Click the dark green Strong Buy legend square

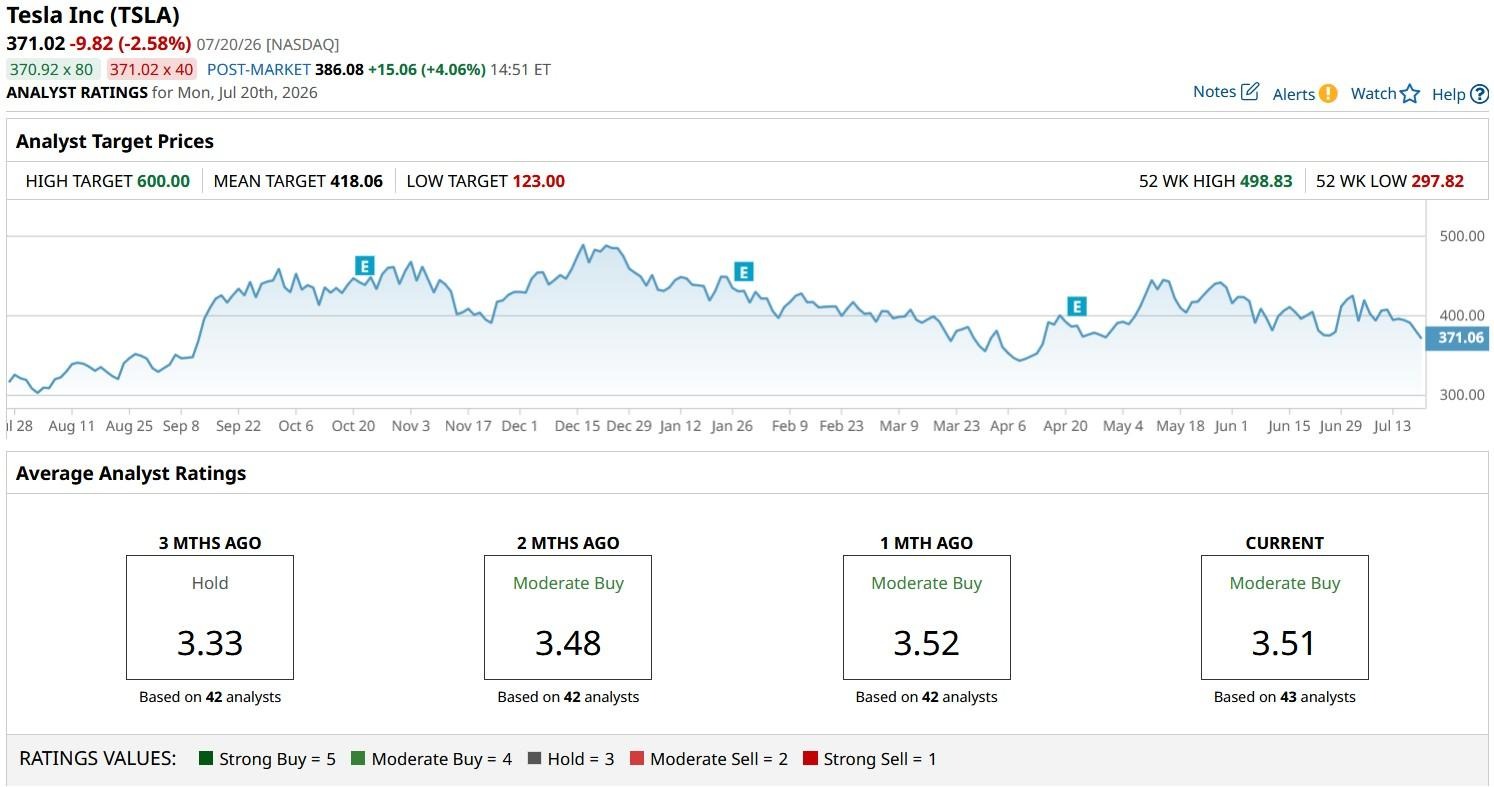[206, 759]
